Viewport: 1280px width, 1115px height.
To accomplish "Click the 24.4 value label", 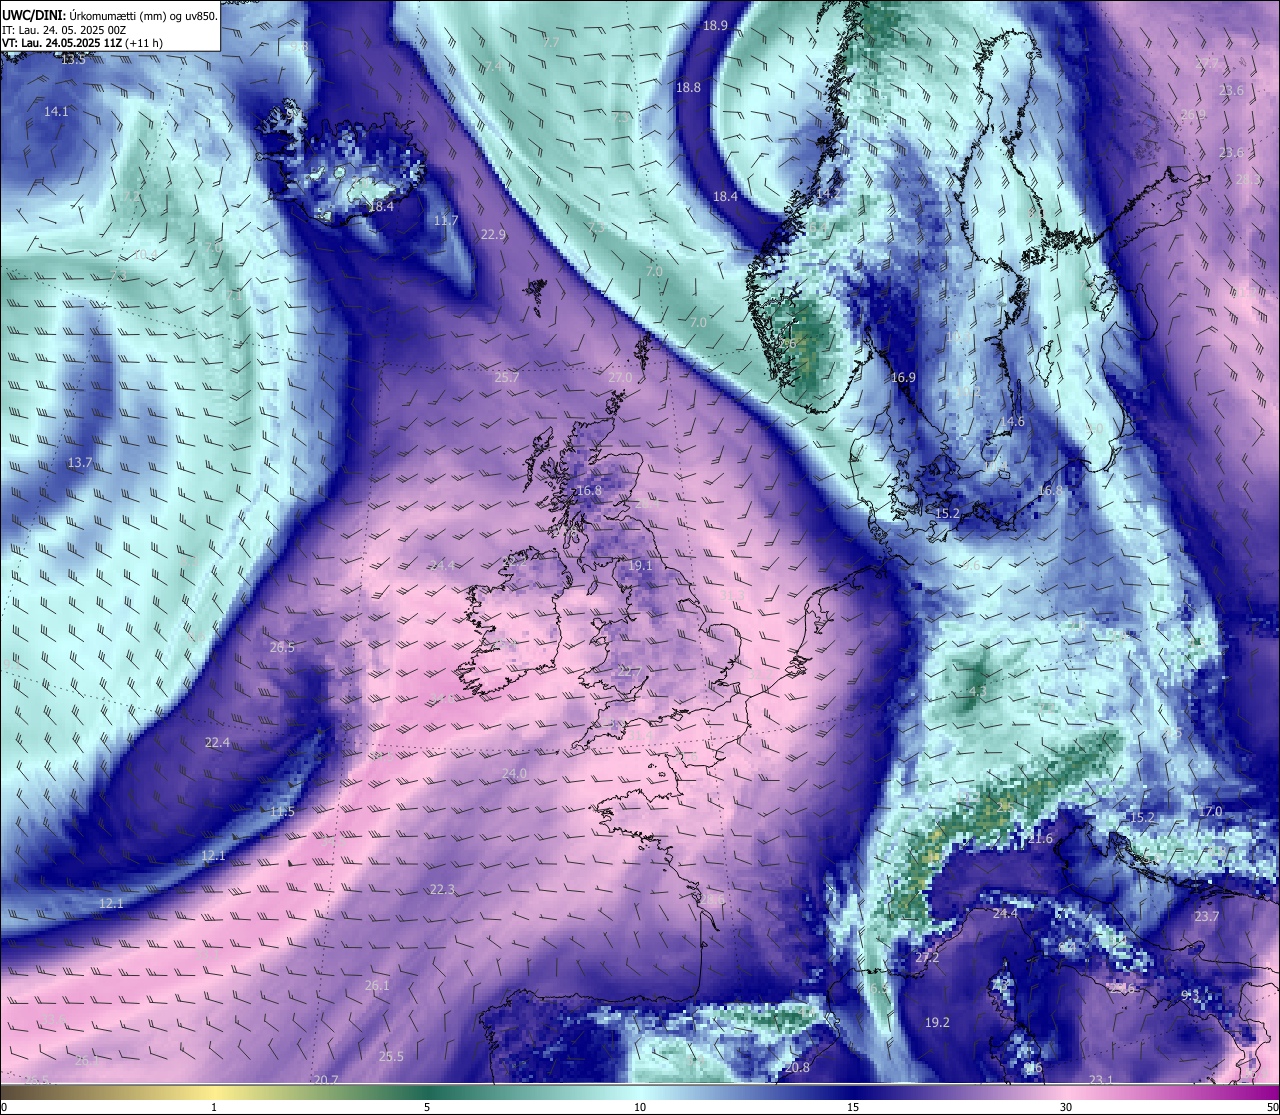I will pyautogui.click(x=1005, y=914).
